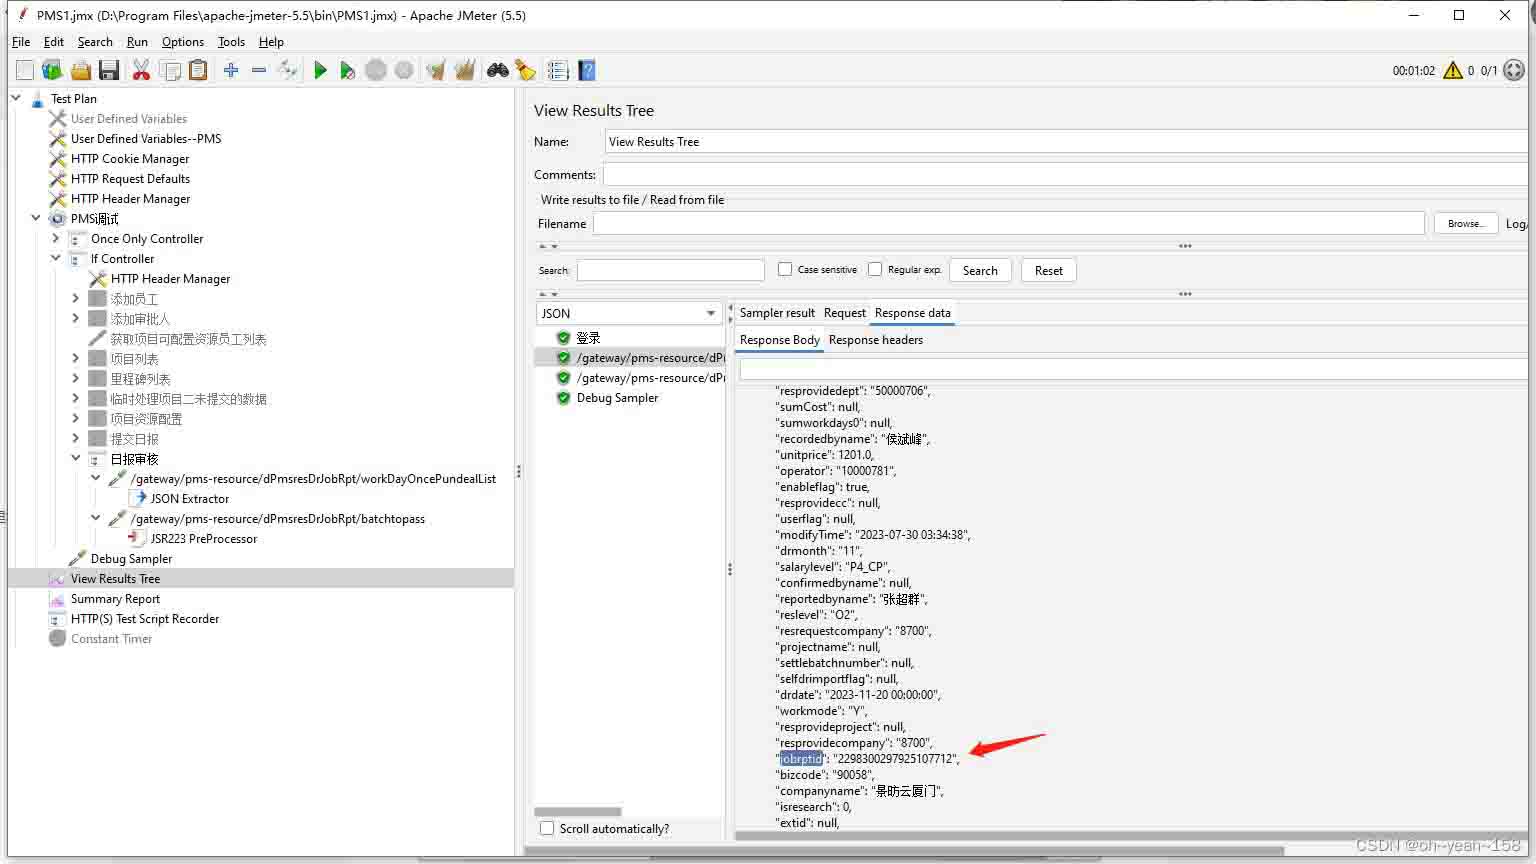Click the Shutdown test icon

[404, 70]
